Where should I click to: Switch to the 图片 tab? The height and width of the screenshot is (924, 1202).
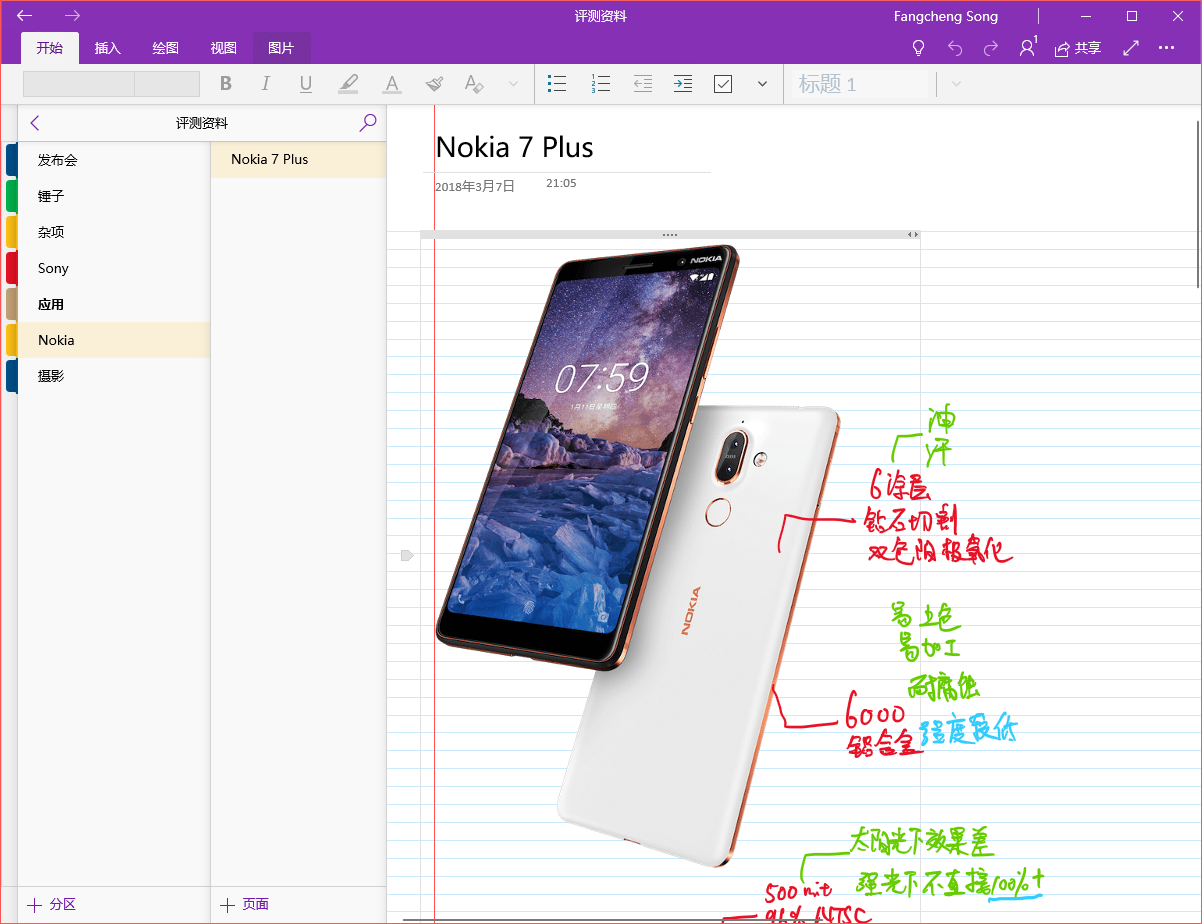click(x=282, y=48)
